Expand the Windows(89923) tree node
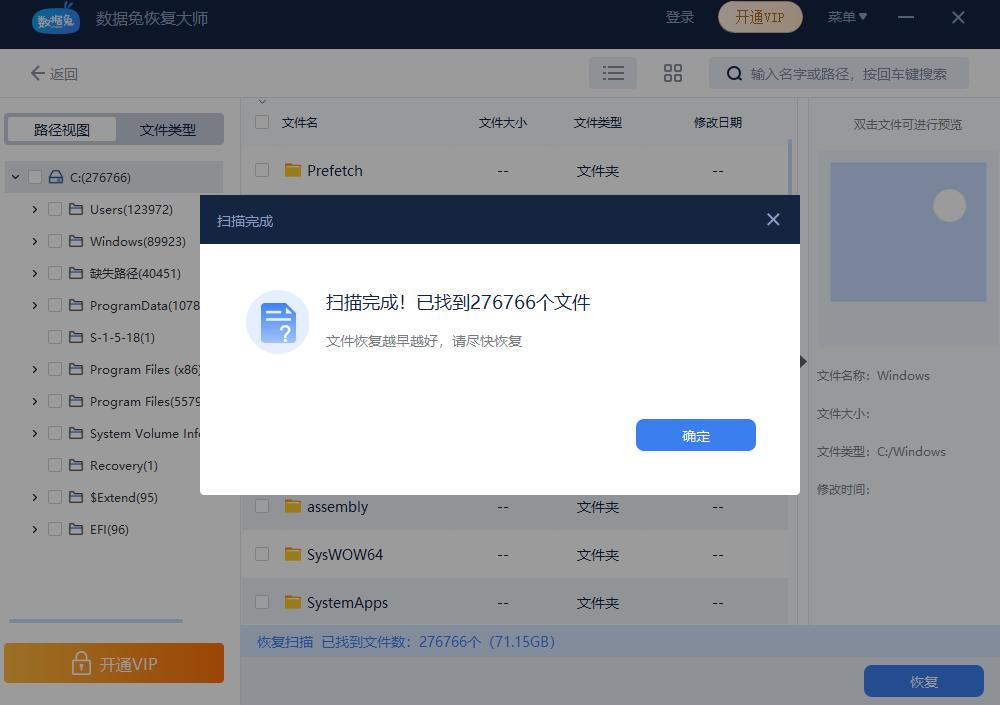This screenshot has height=705, width=1000. (x=35, y=241)
